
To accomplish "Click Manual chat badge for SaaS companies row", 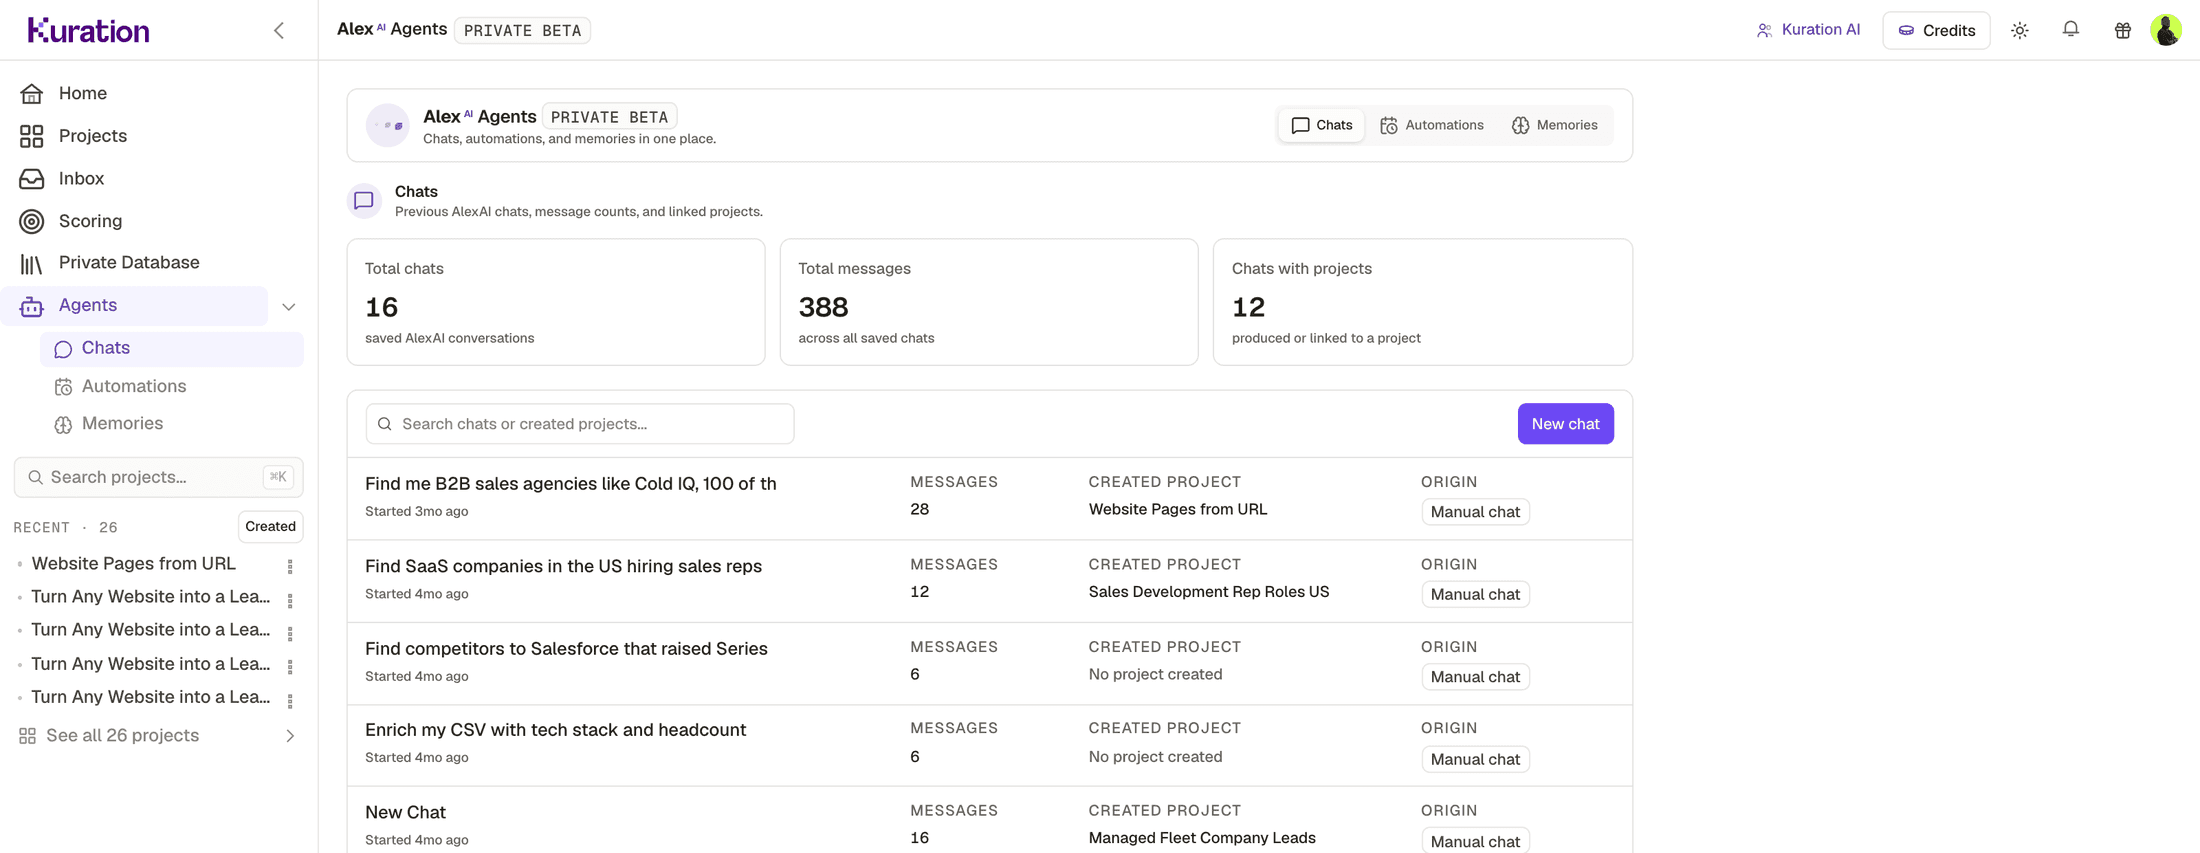I will click(1475, 594).
